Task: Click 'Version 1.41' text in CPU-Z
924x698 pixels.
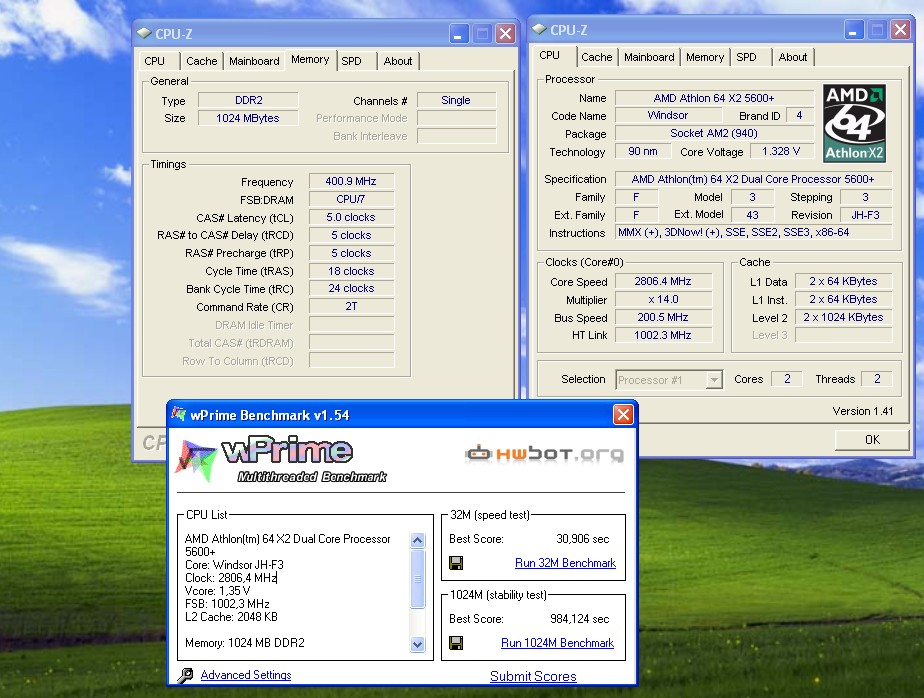Action: (x=863, y=411)
